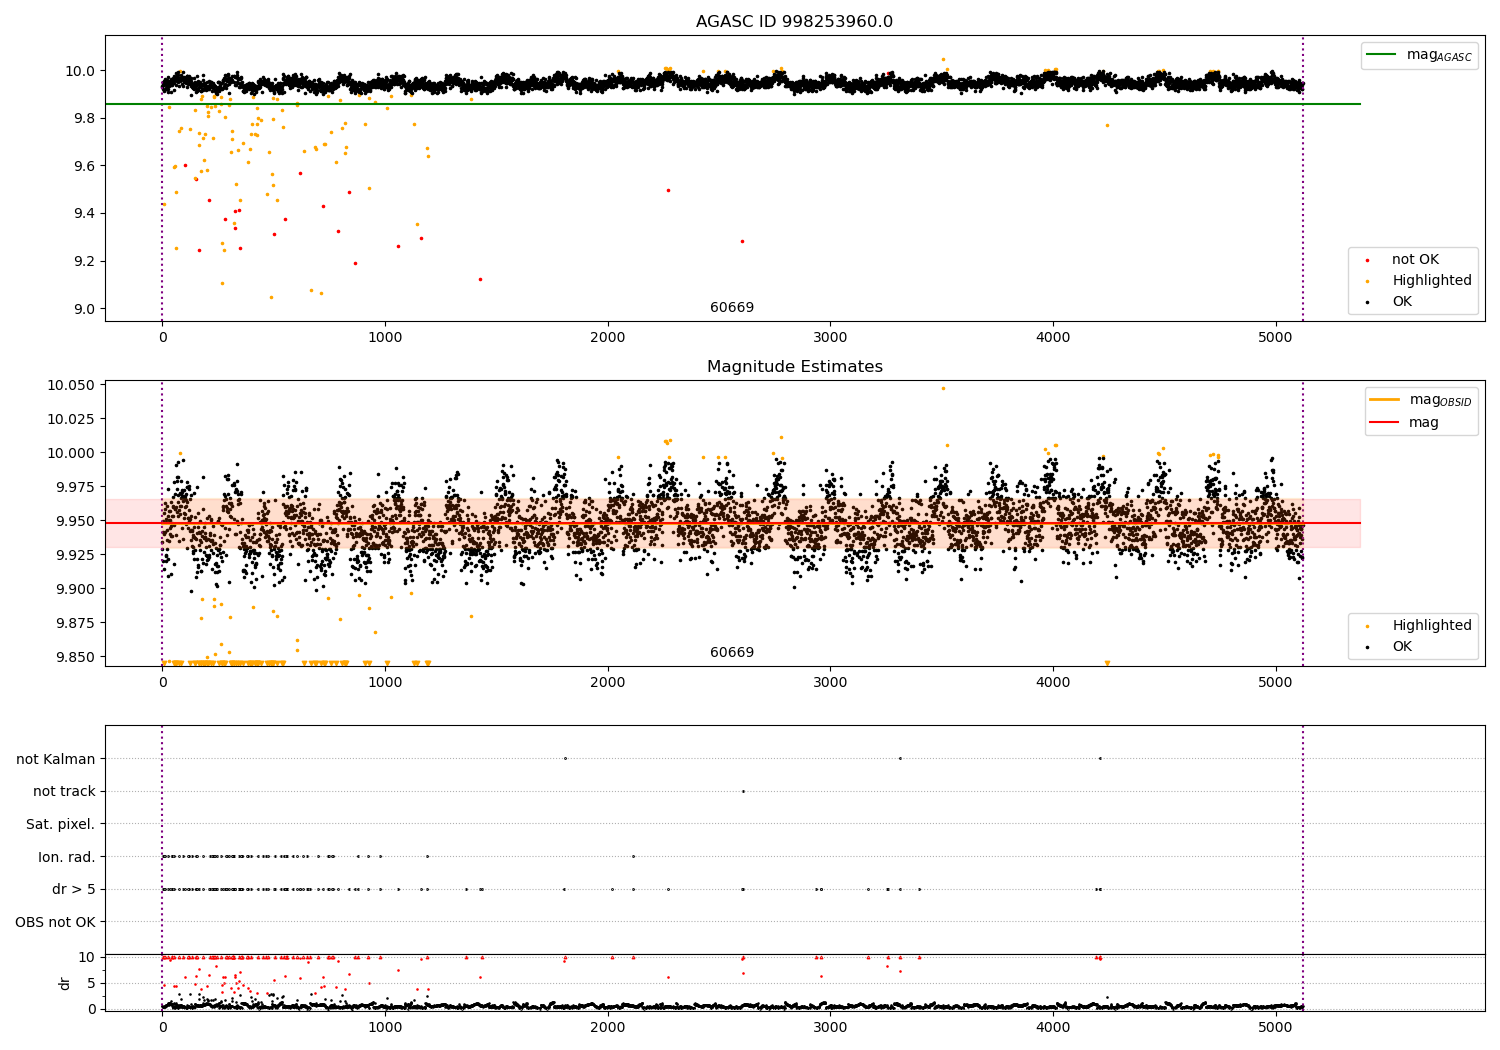
Task: Click the "3000" x-axis tick under the bottom plot
Action: pyautogui.click(x=831, y=1027)
